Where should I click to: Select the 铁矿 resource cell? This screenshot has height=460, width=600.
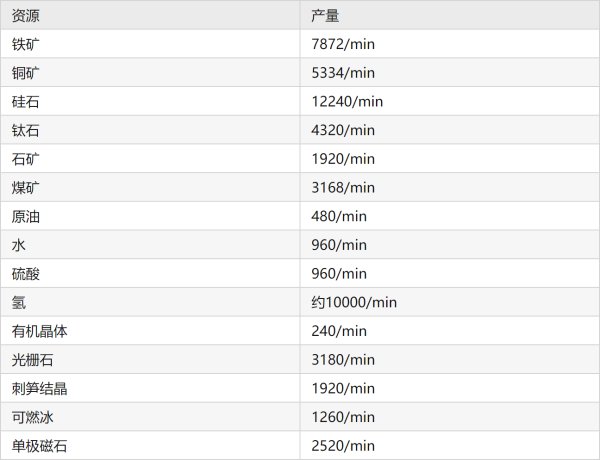26,44
